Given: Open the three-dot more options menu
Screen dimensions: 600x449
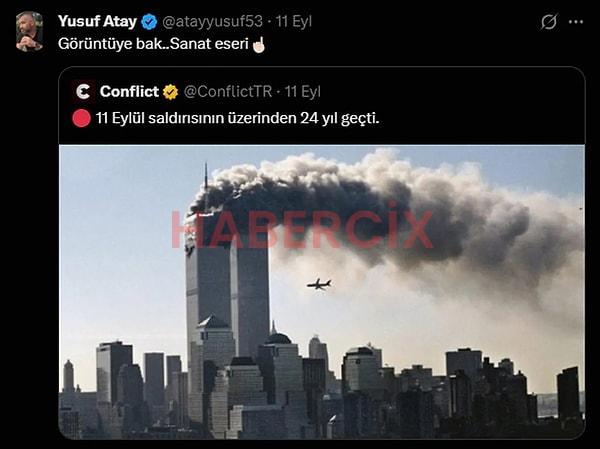Looking at the screenshot, I should [x=576, y=22].
